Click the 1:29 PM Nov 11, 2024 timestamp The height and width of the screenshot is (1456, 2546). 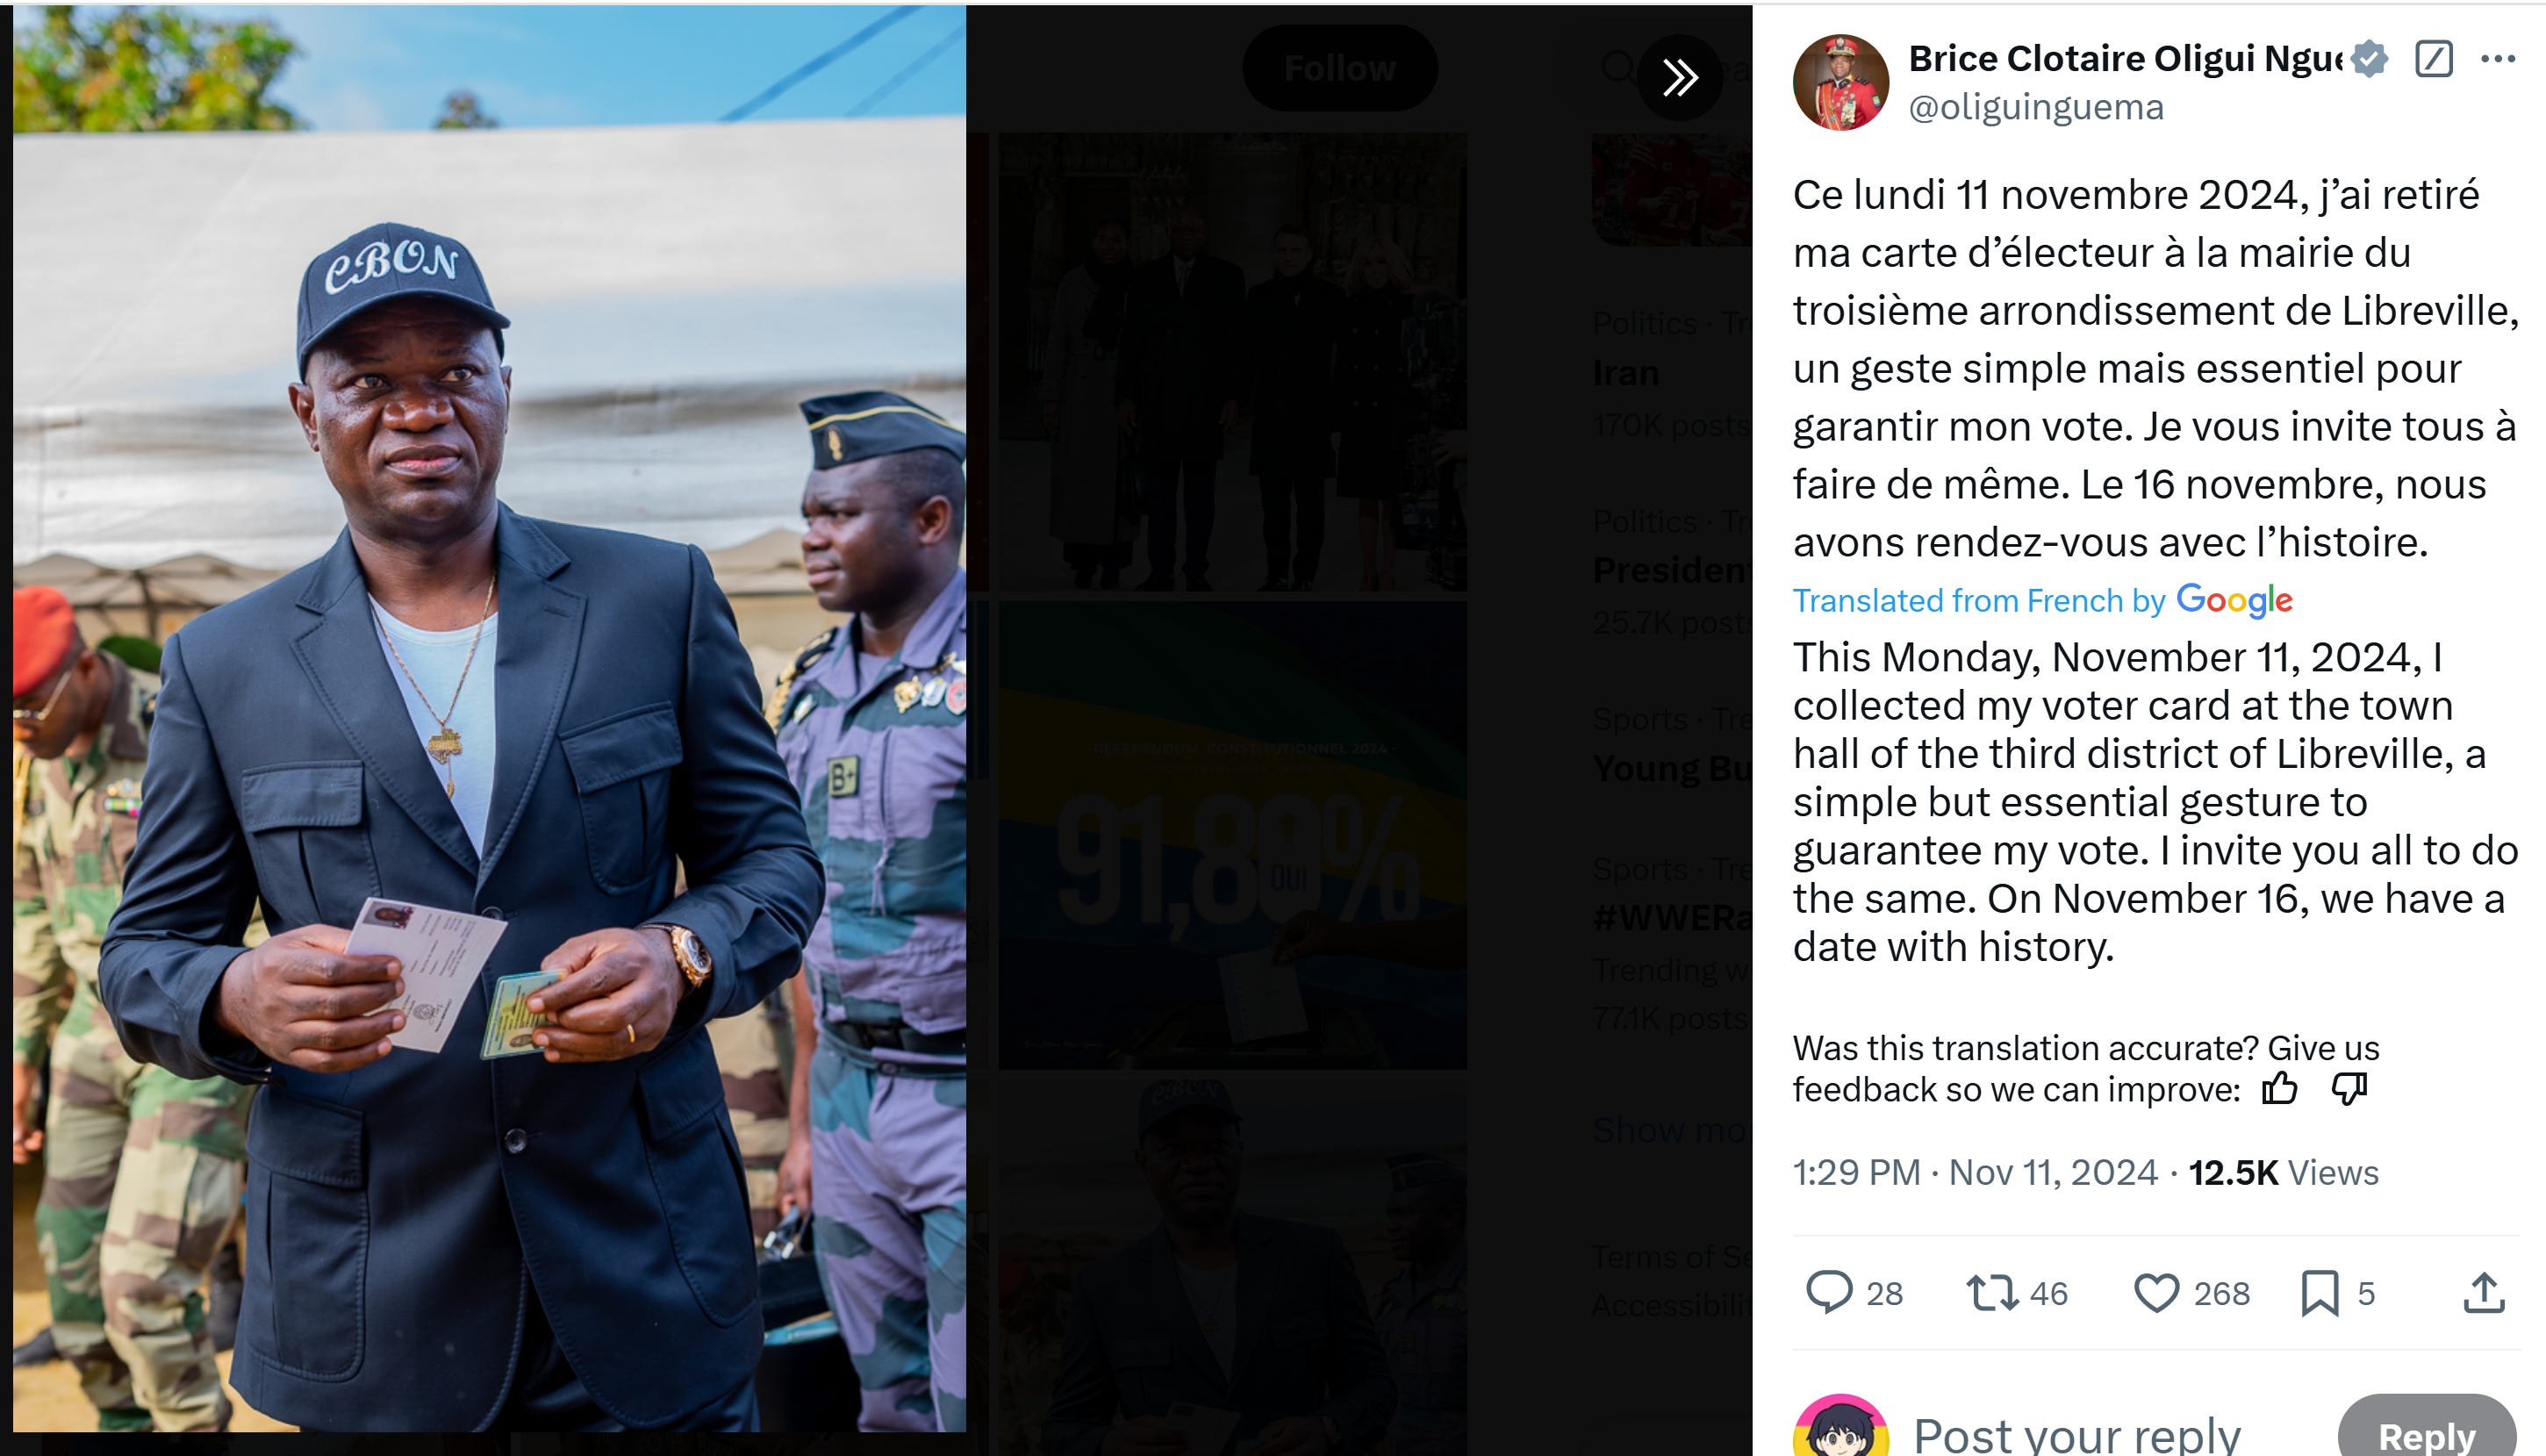(1975, 1172)
